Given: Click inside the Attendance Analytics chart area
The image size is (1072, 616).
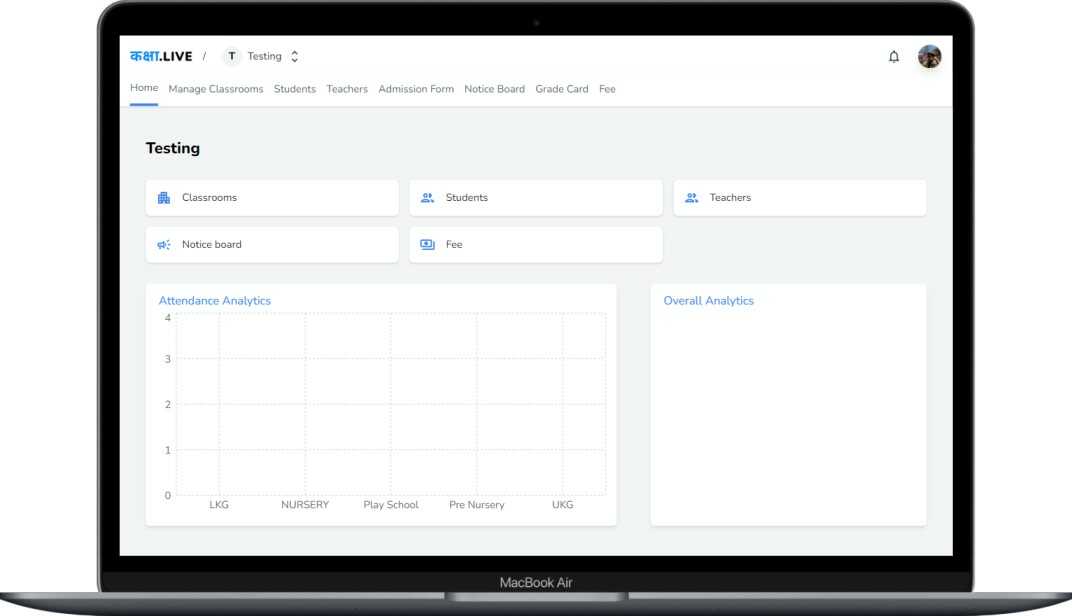Looking at the screenshot, I should [390, 405].
